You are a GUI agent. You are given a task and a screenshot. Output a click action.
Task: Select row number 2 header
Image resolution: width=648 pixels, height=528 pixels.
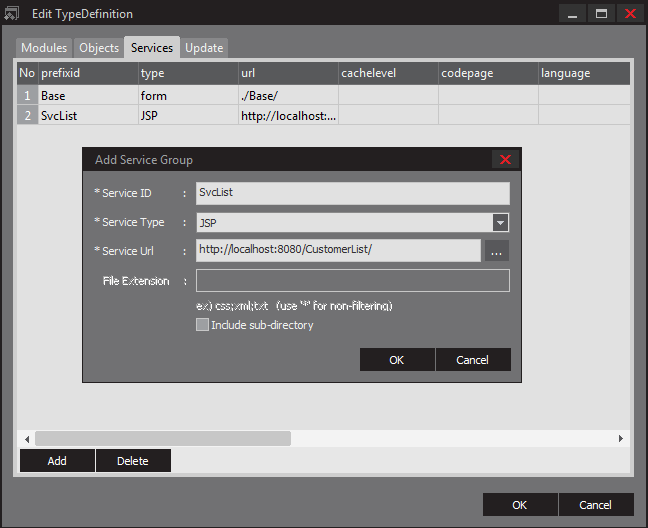tap(27, 115)
